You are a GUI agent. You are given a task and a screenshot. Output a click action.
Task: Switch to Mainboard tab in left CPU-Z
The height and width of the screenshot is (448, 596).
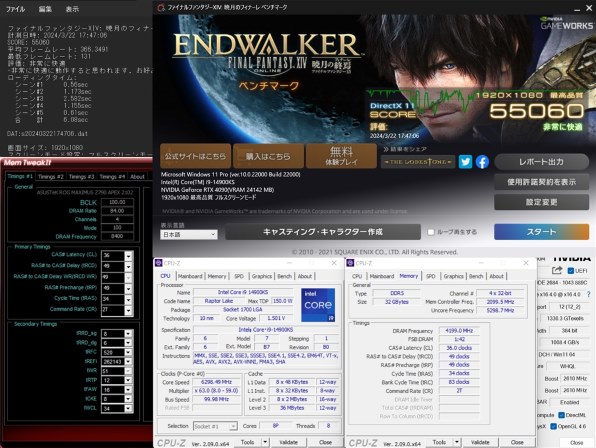click(190, 276)
